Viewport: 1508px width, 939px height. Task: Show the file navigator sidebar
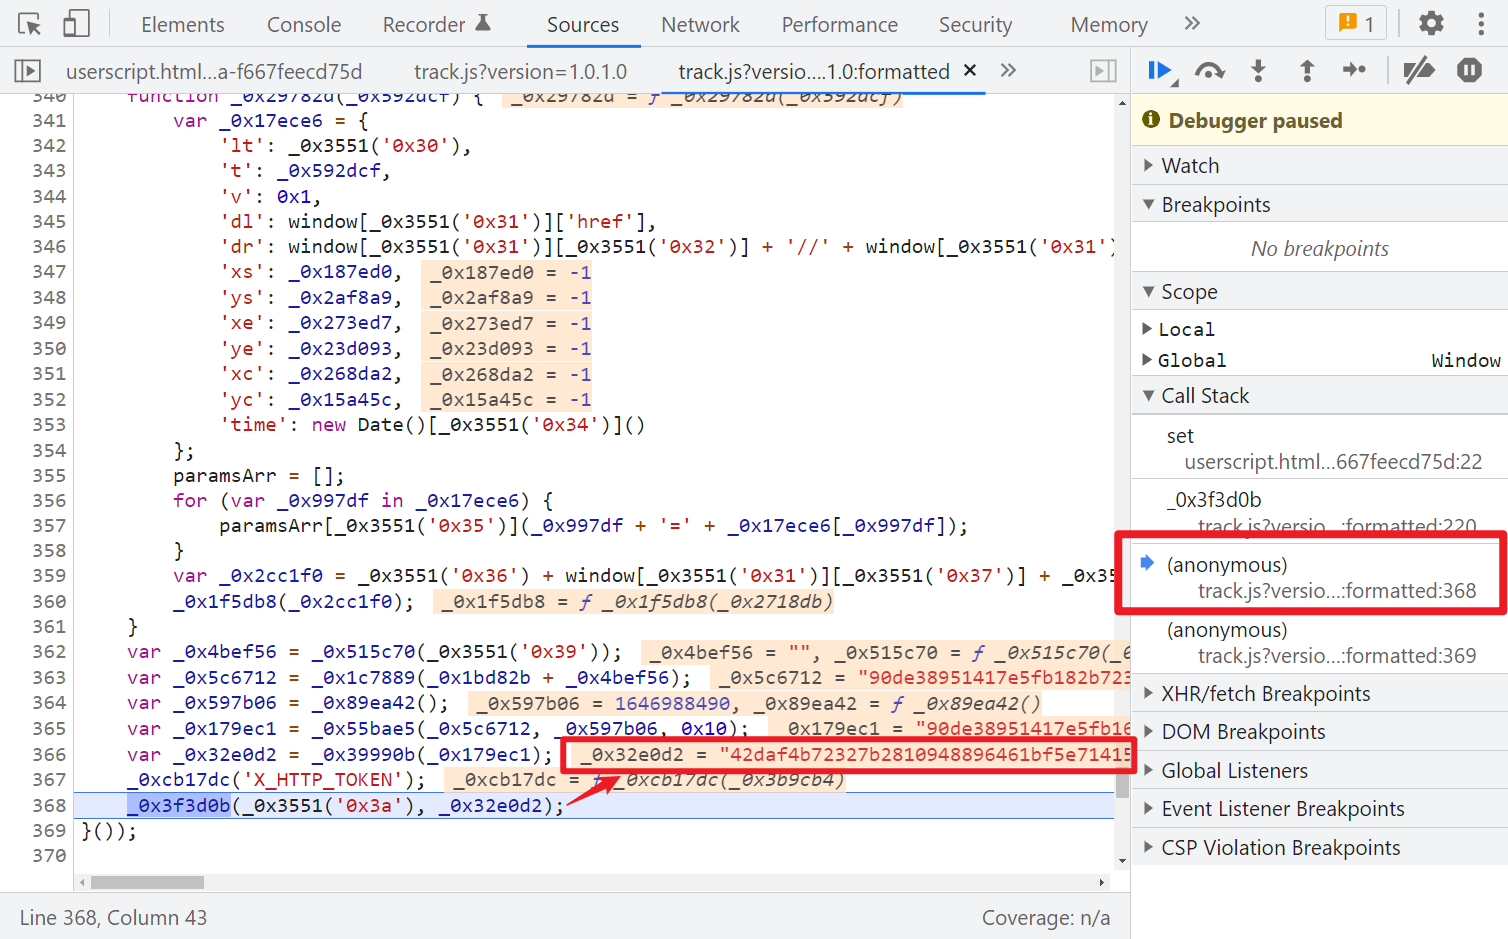[27, 71]
